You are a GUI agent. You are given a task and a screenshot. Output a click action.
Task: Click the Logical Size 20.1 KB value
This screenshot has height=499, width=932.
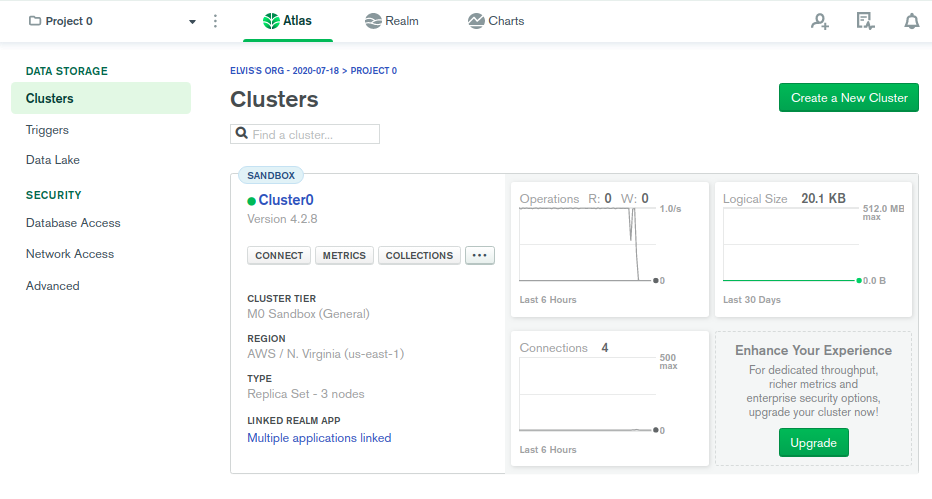[823, 198]
